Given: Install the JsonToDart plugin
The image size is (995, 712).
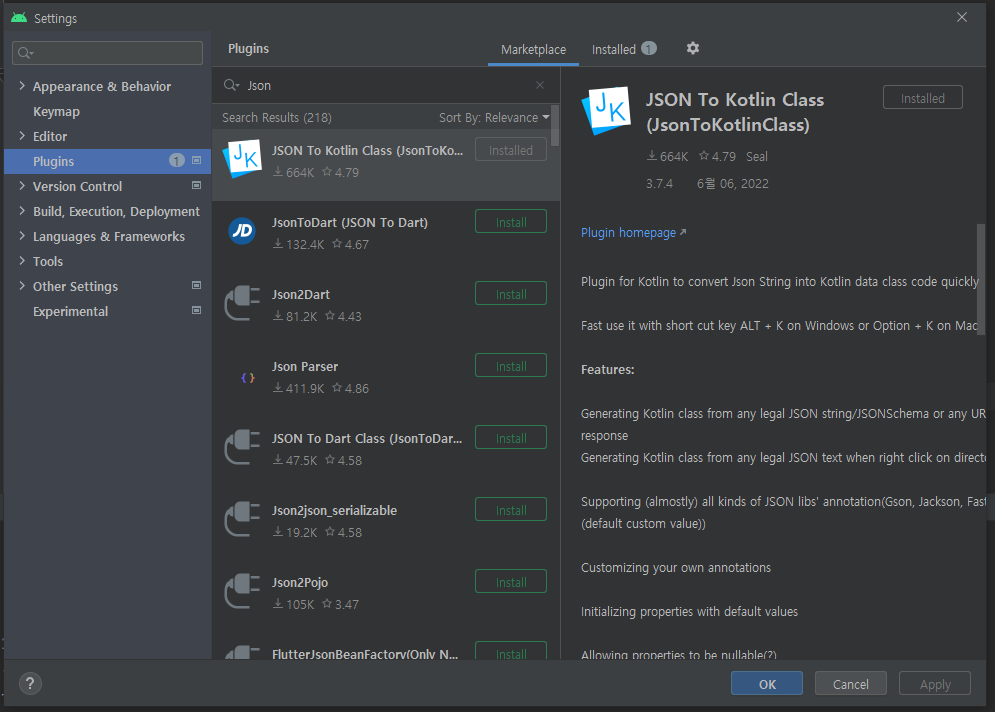Looking at the screenshot, I should click(x=511, y=222).
